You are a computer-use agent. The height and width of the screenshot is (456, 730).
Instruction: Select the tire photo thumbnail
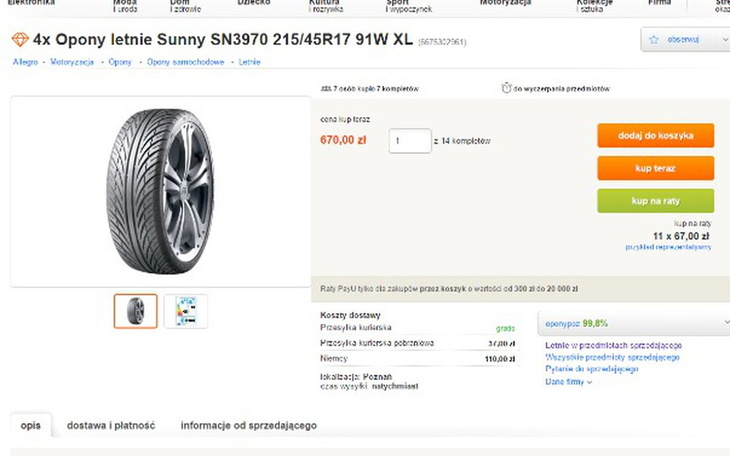tap(135, 311)
